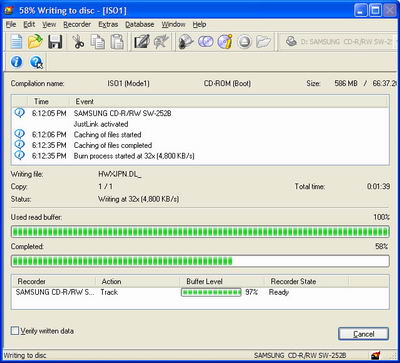Viewport: 400px width, 363px height.
Task: Click info icon beside Caching of files completed
Action: click(20, 145)
